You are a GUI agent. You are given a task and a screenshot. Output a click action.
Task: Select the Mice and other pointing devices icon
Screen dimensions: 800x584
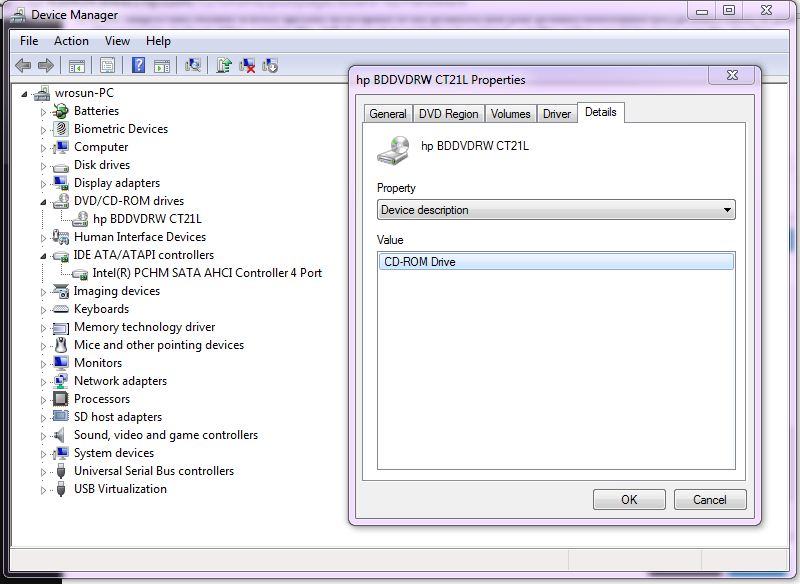[x=61, y=345]
